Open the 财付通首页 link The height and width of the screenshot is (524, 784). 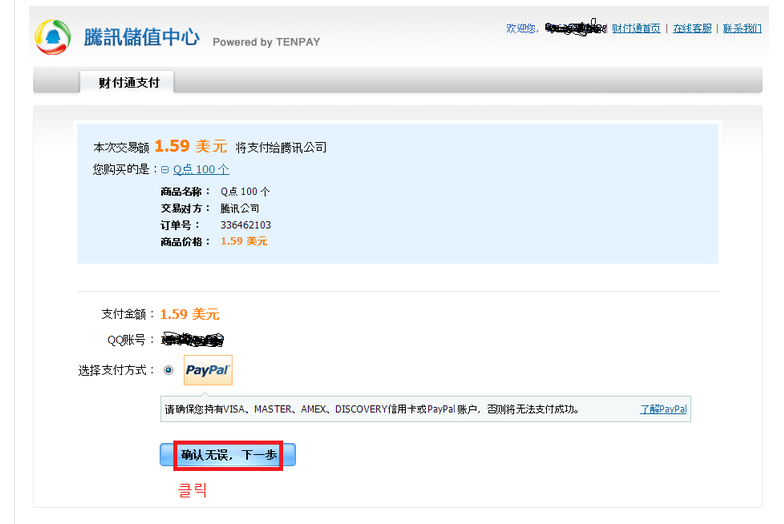(636, 28)
